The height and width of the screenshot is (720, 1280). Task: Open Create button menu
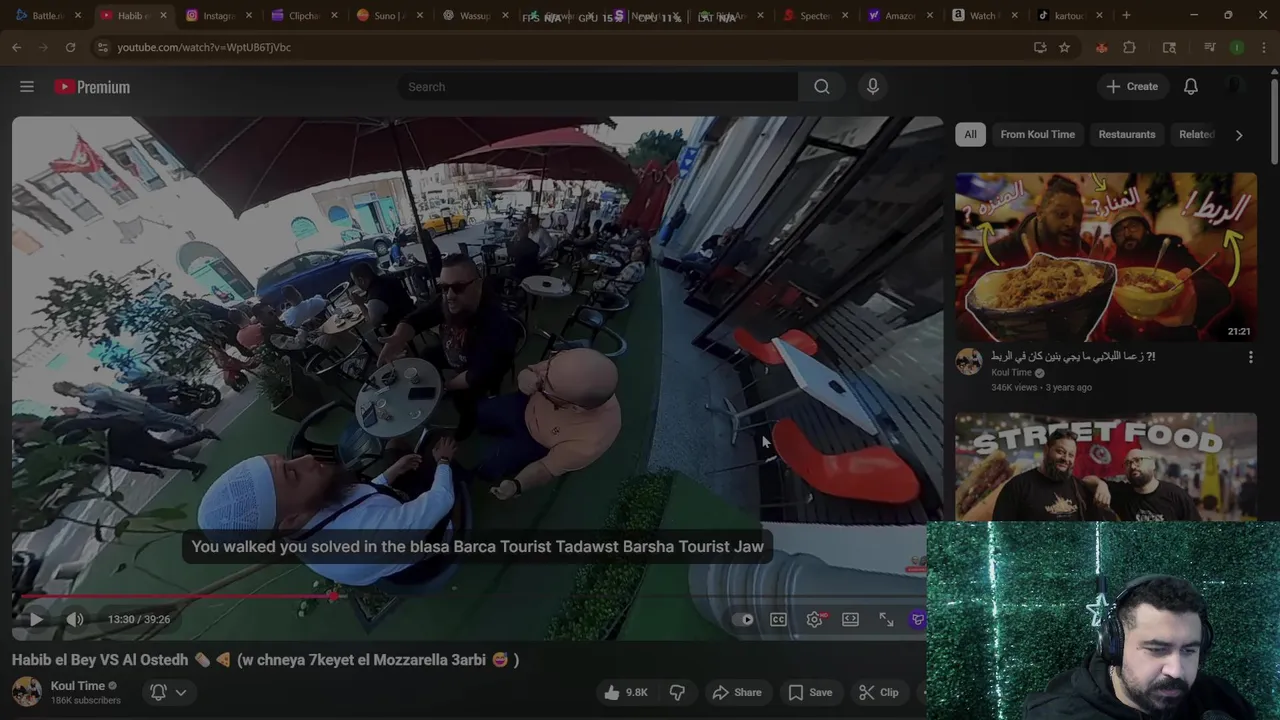click(1132, 87)
